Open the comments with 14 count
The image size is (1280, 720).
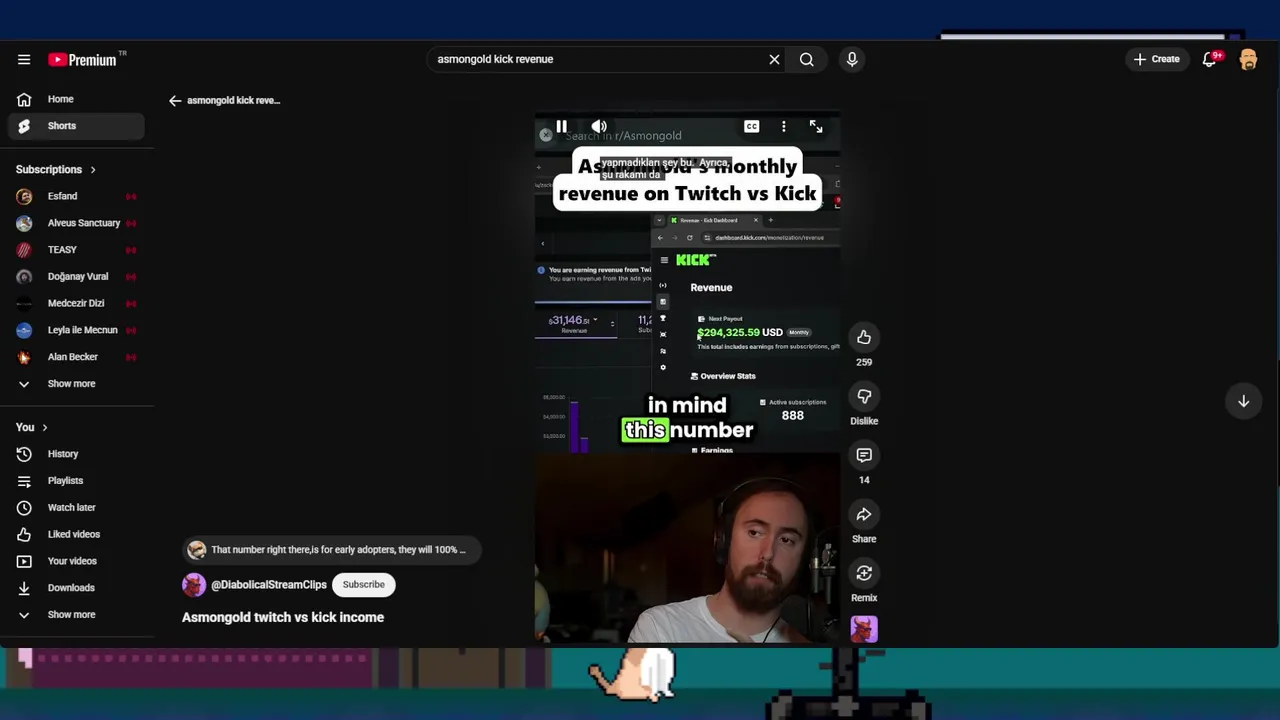pos(864,456)
